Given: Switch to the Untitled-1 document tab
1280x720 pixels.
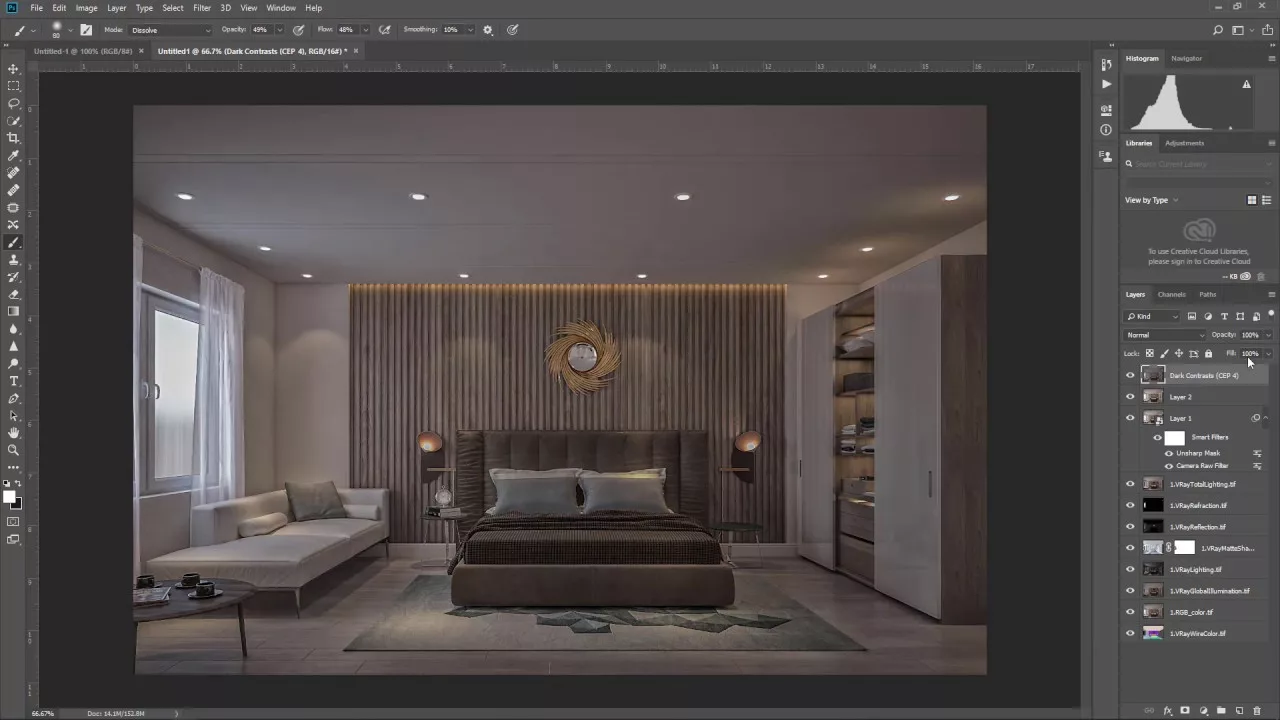Looking at the screenshot, I should [x=83, y=51].
